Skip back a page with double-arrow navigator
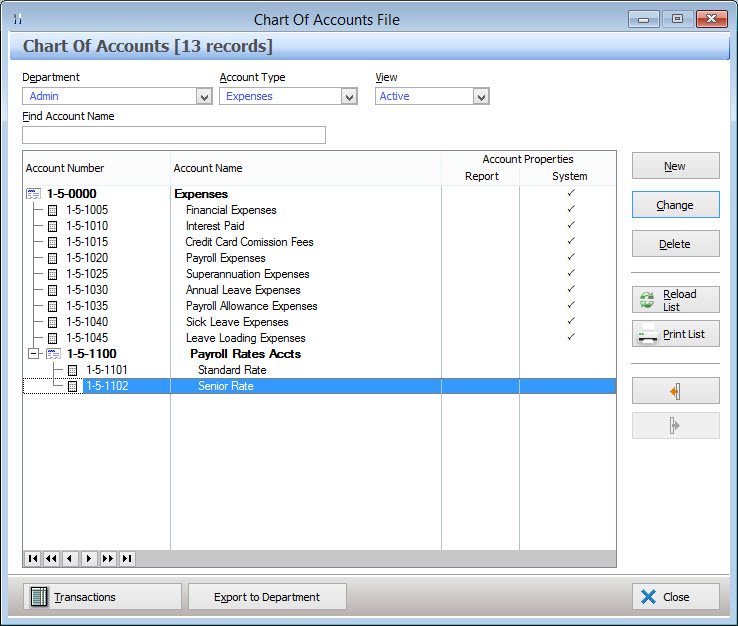The width and height of the screenshot is (738, 626). (51, 559)
